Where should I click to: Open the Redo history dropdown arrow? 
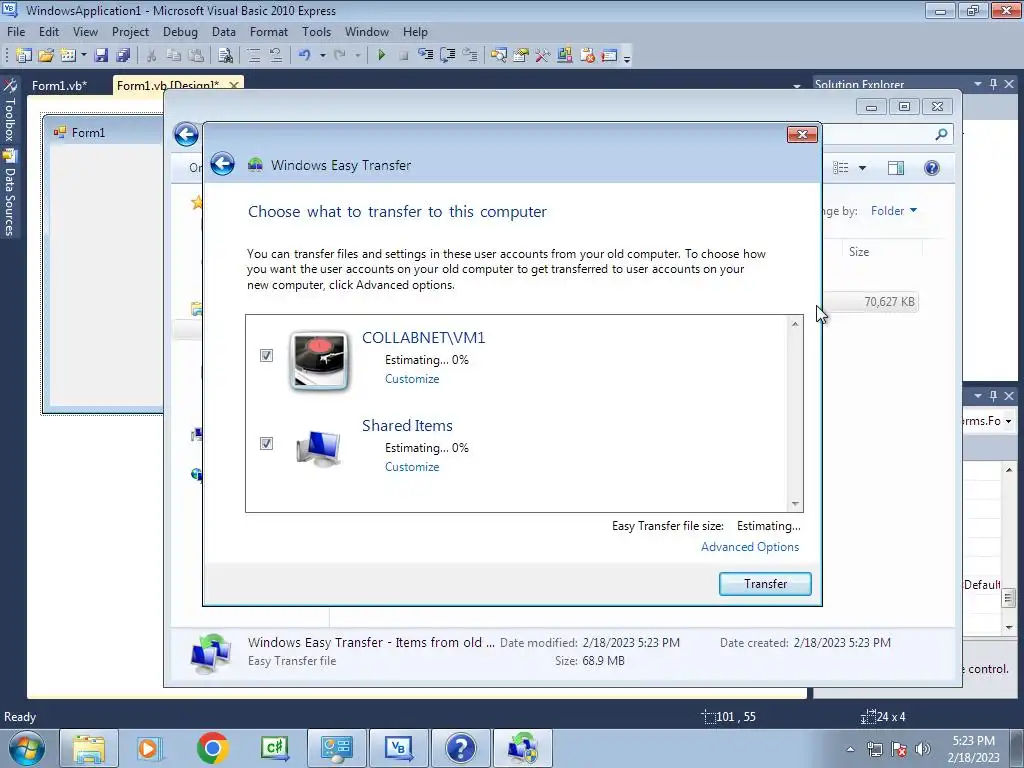(x=358, y=56)
